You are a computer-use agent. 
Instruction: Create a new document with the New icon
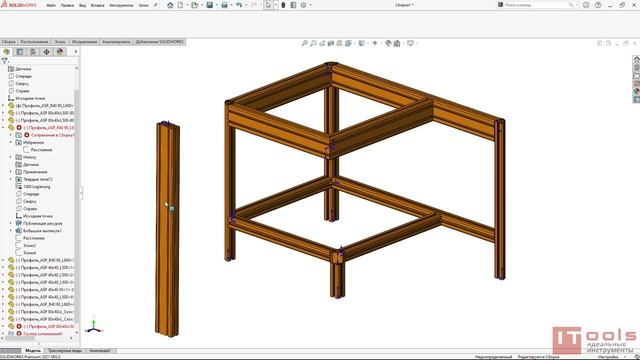coord(180,5)
